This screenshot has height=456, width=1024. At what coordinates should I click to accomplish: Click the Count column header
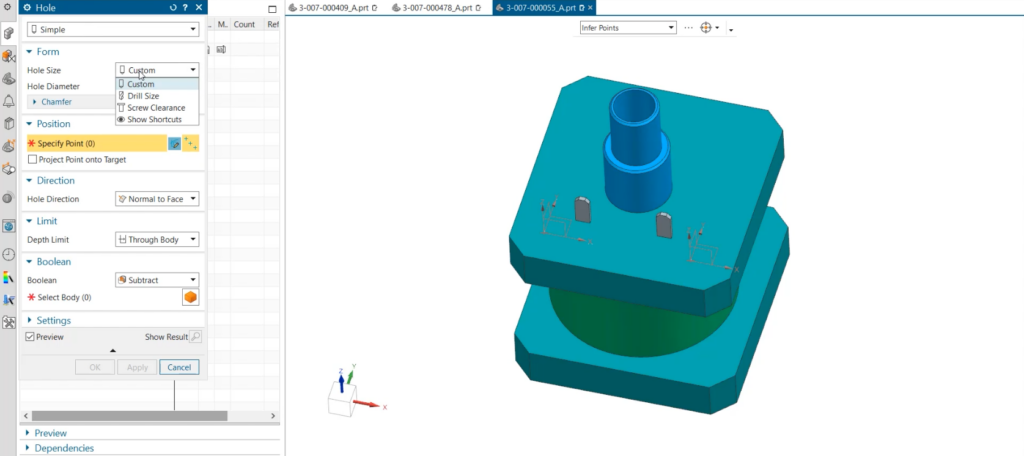click(245, 24)
